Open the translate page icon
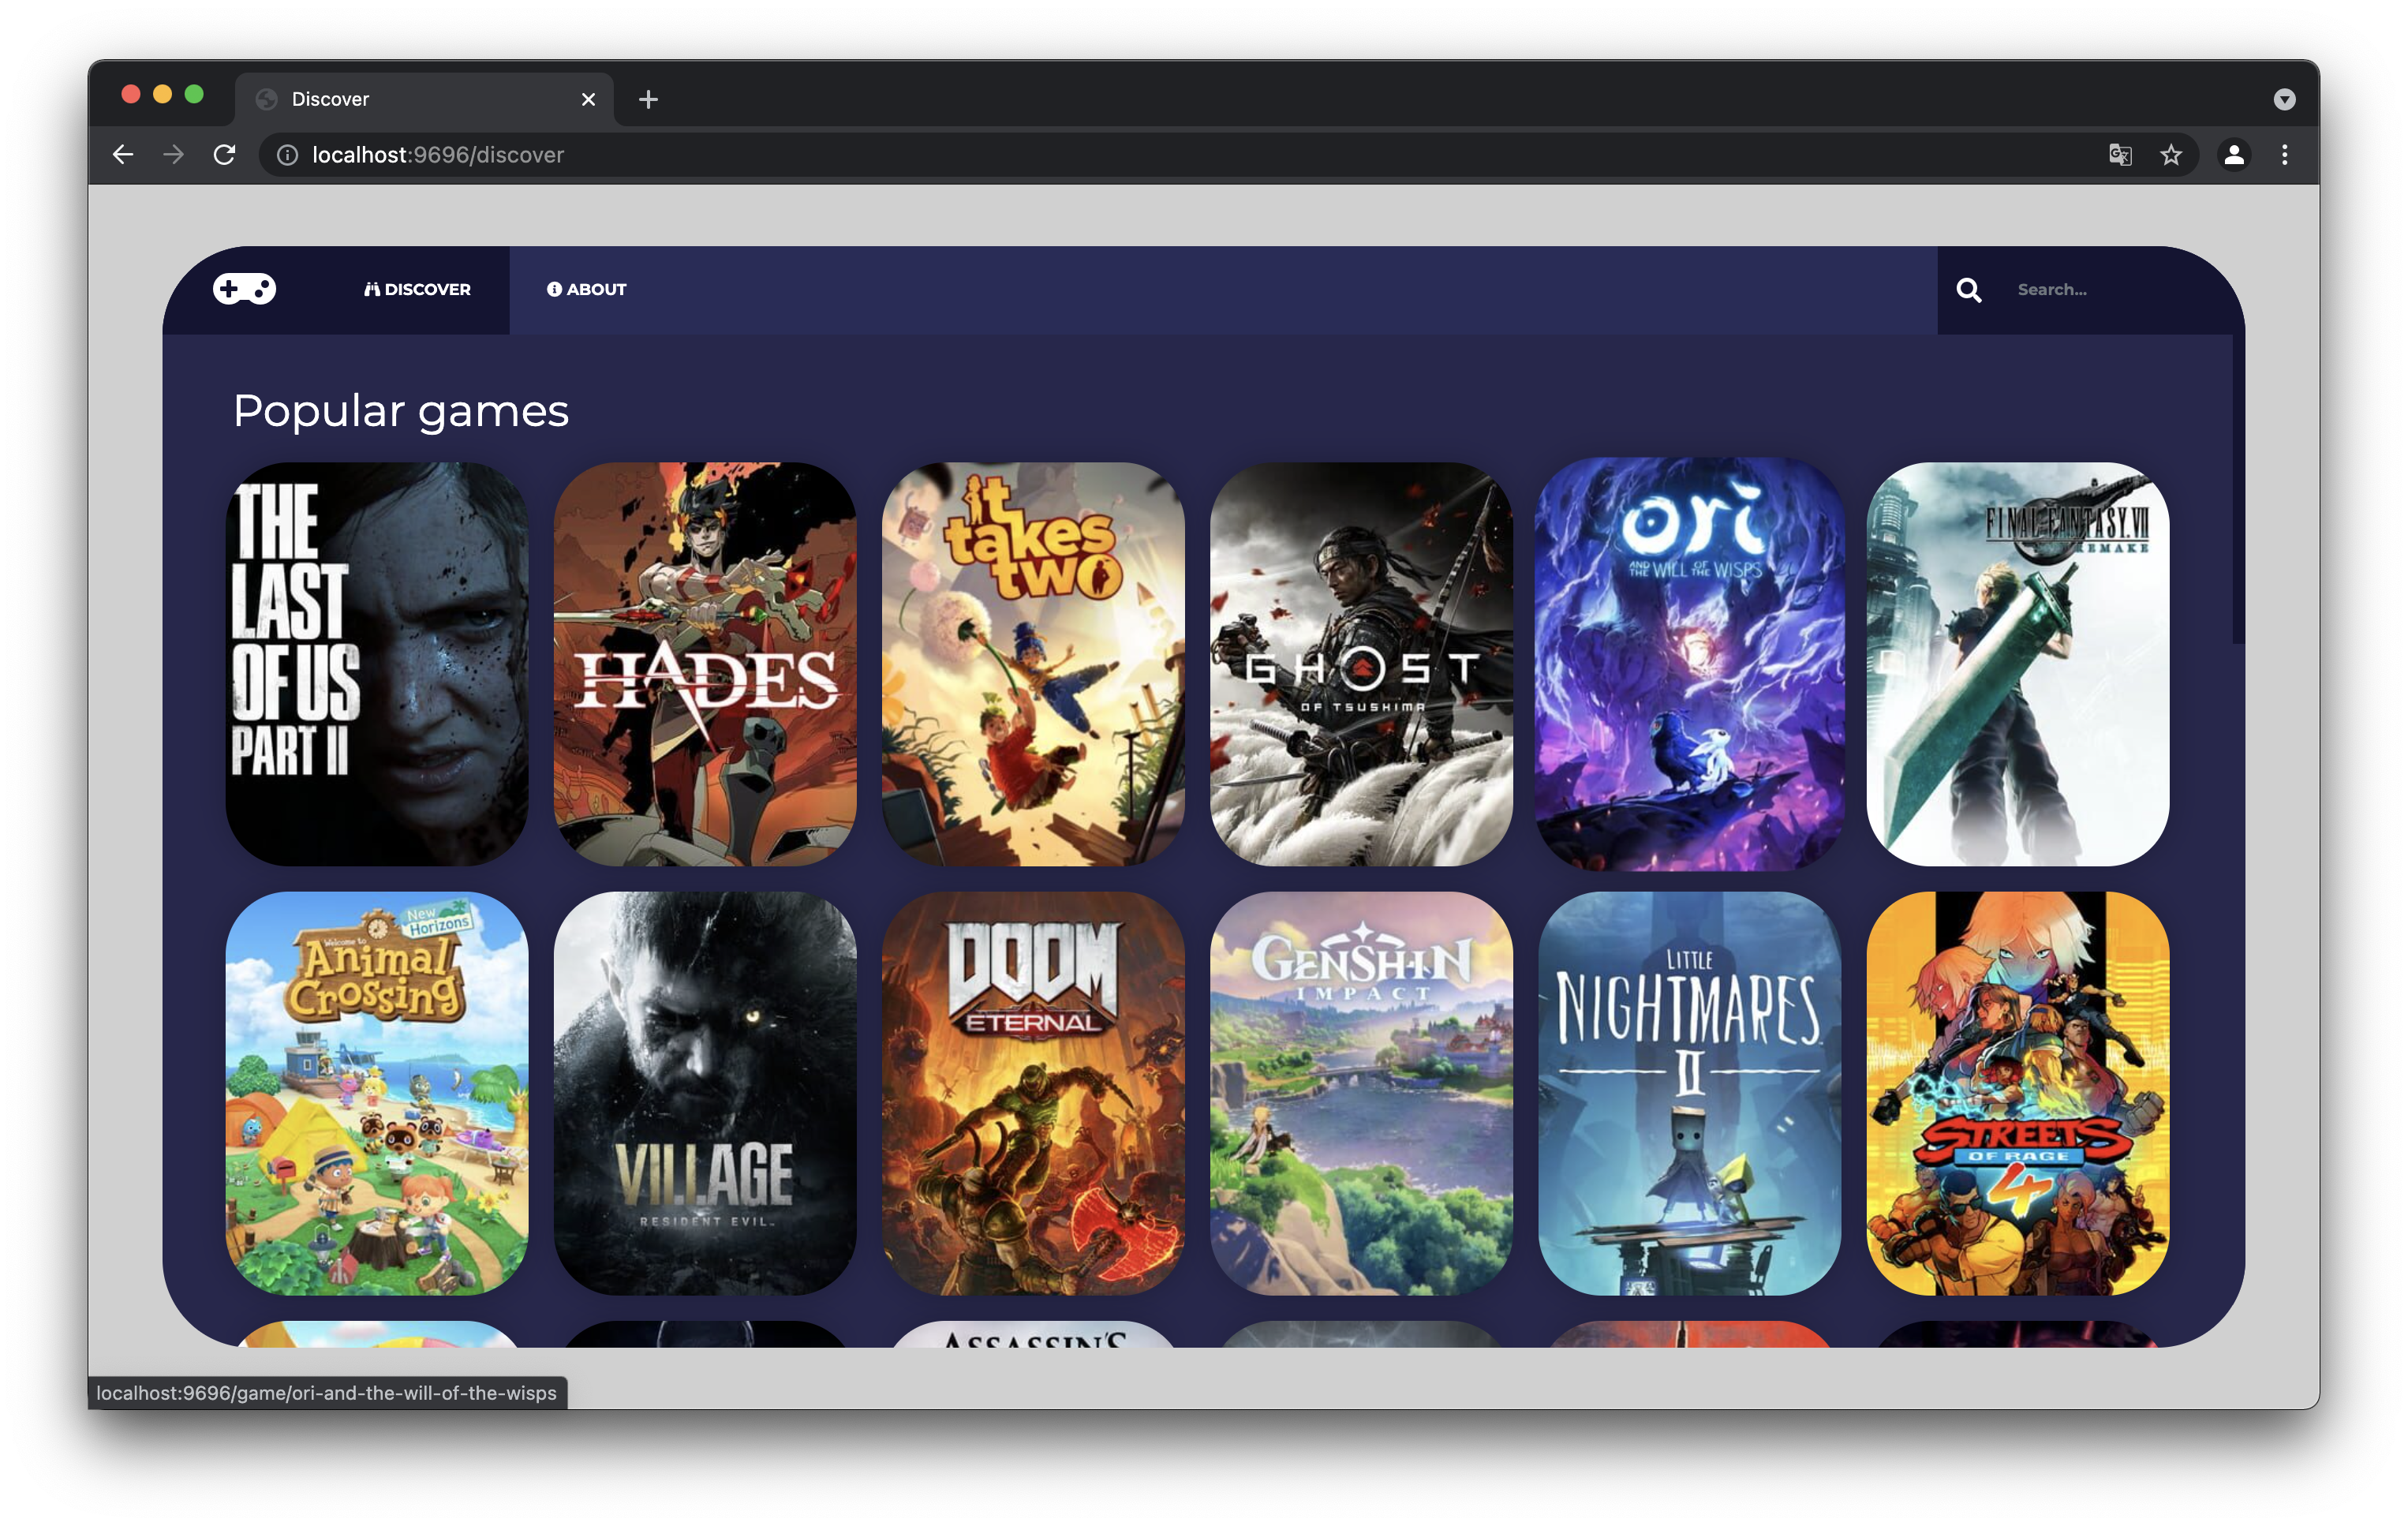Screen dimensions: 2408x1526 [x=2120, y=155]
